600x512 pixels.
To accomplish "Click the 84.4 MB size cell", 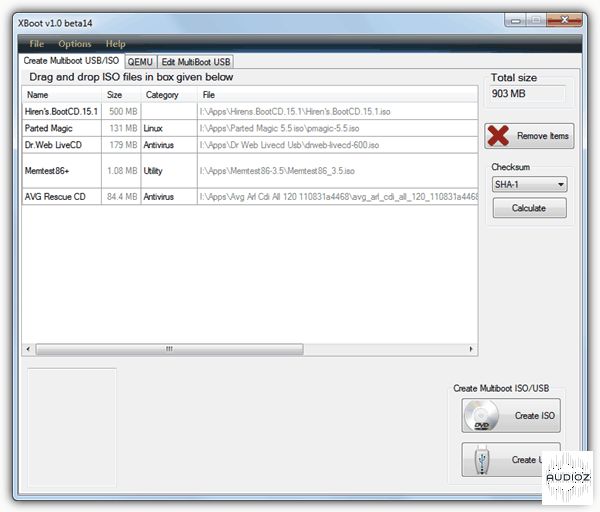I will pos(122,197).
